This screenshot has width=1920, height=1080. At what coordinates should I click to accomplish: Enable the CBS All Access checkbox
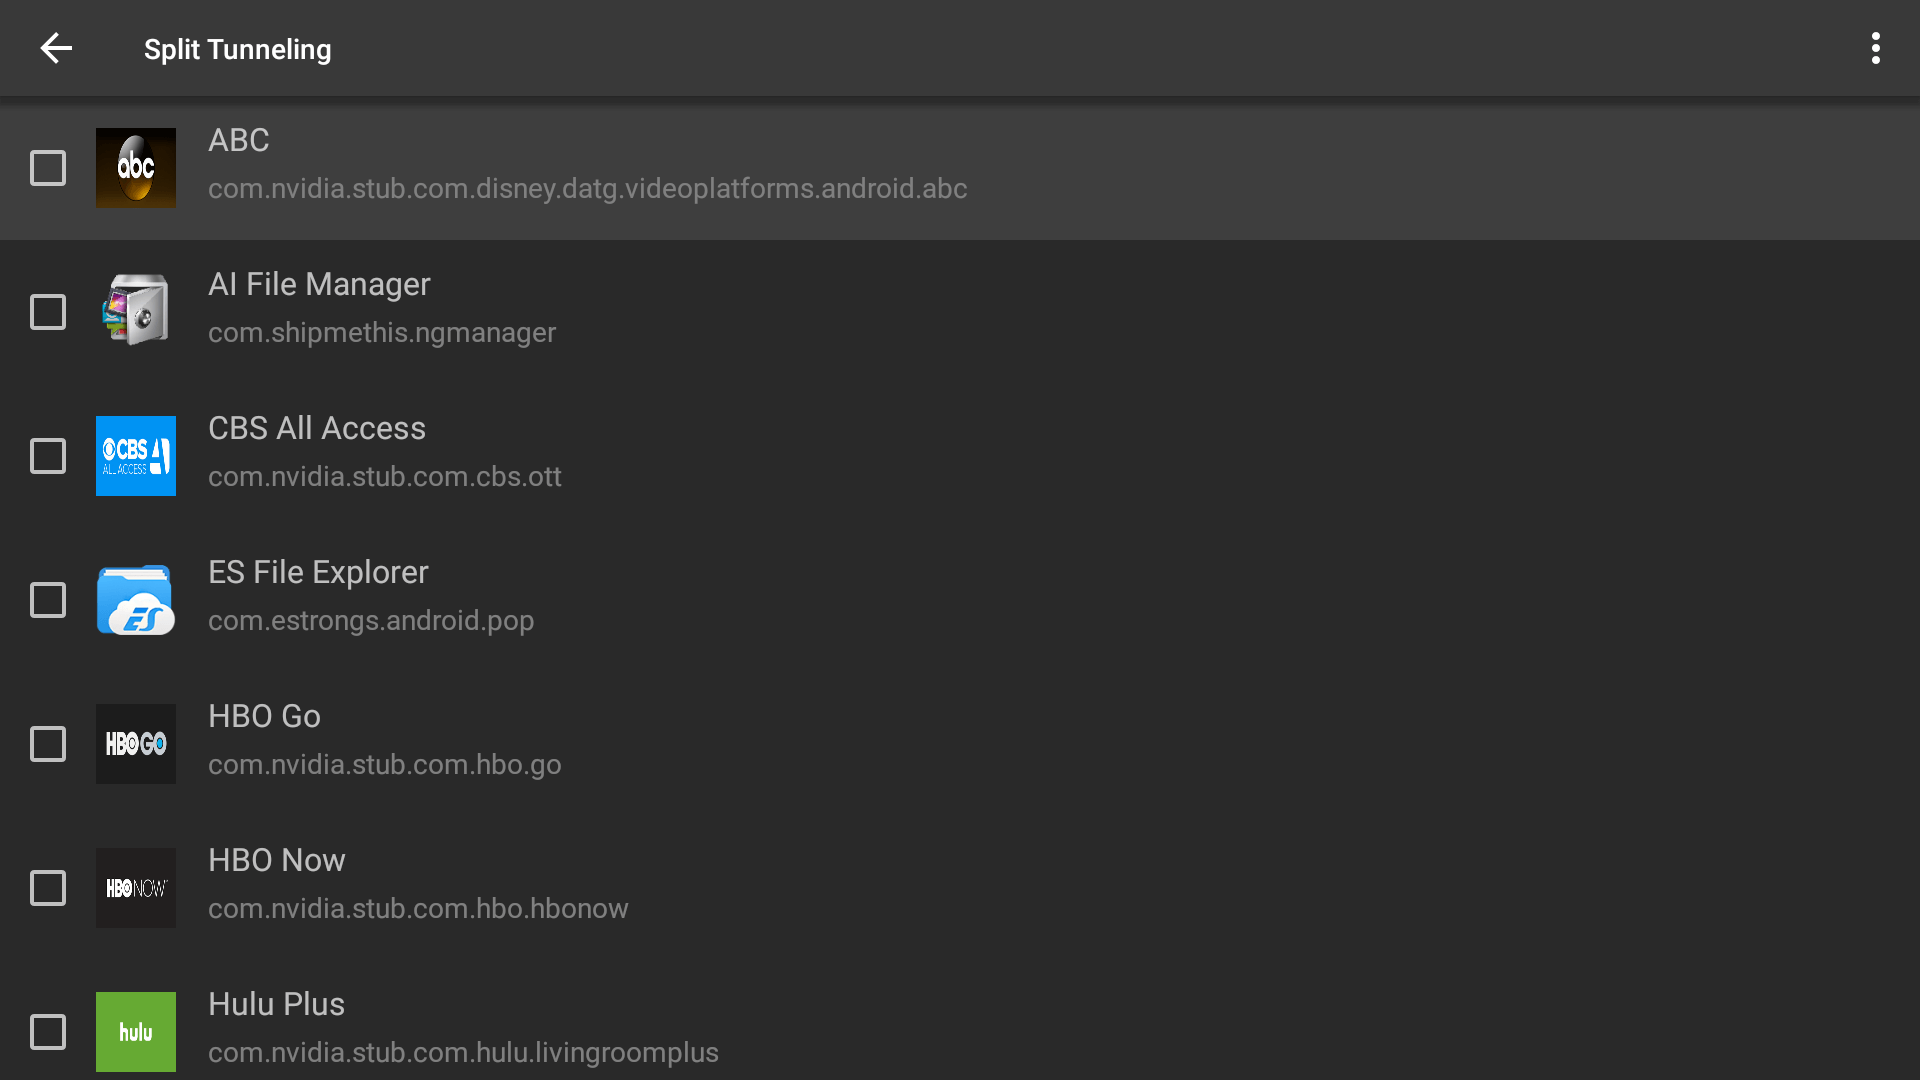pos(48,456)
